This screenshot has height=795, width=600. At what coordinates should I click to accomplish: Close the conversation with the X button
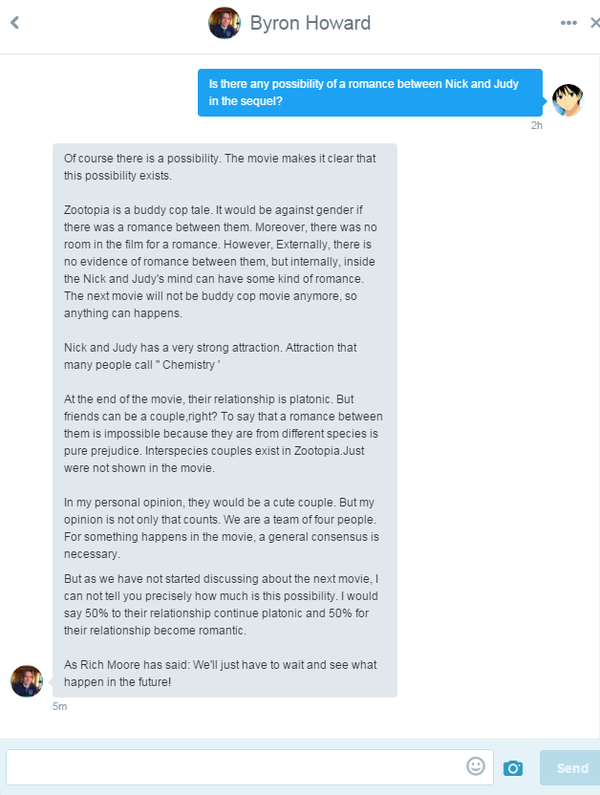coord(595,23)
